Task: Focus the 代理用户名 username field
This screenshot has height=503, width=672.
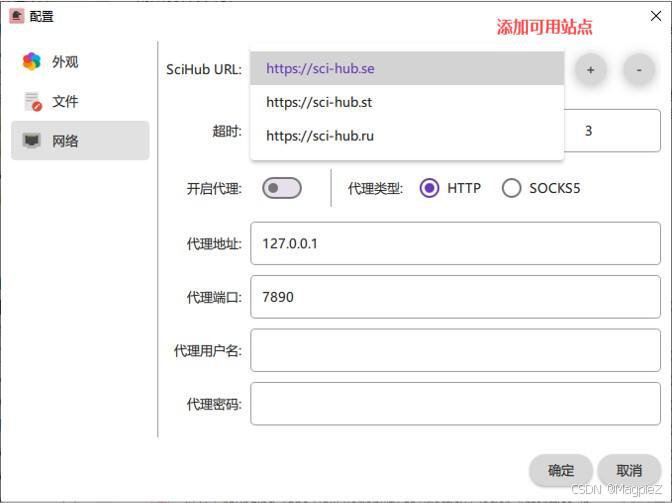Action: pyautogui.click(x=455, y=350)
